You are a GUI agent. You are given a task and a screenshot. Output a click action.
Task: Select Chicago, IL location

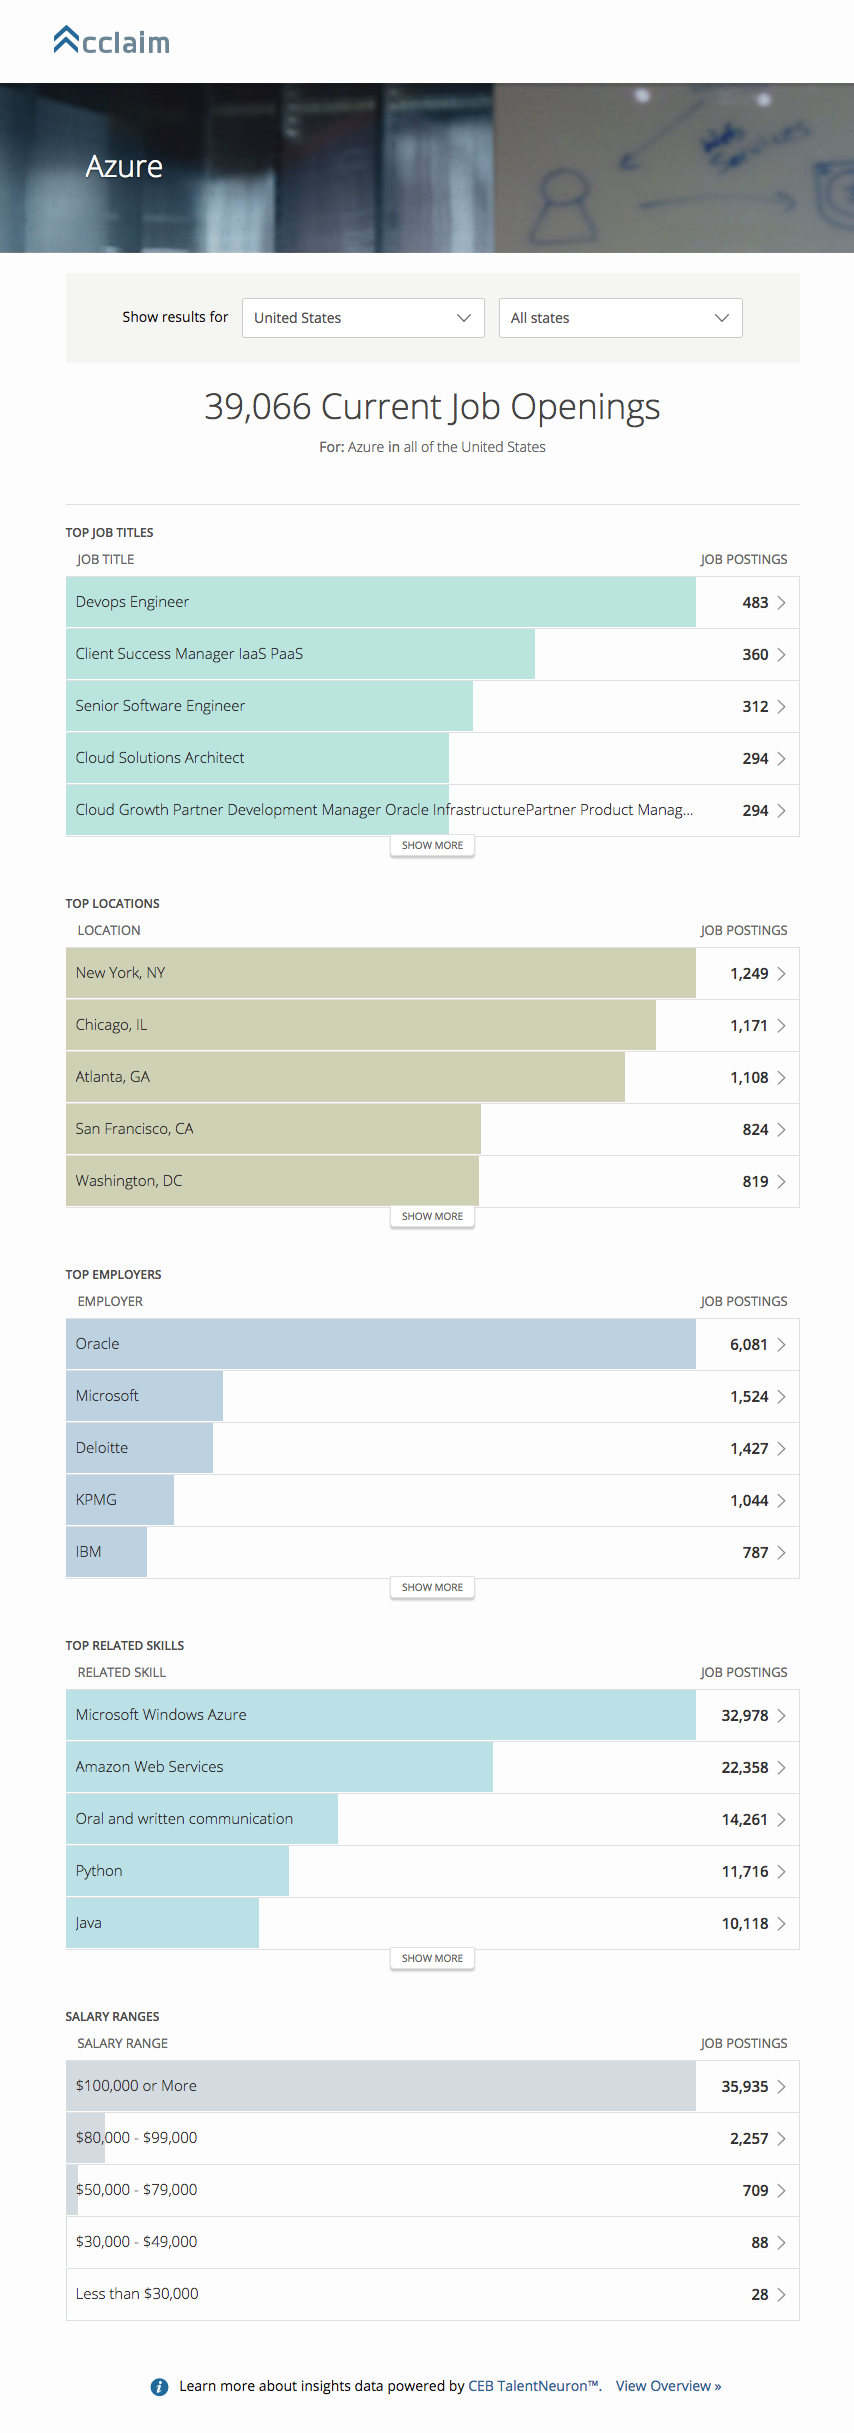click(x=111, y=1025)
